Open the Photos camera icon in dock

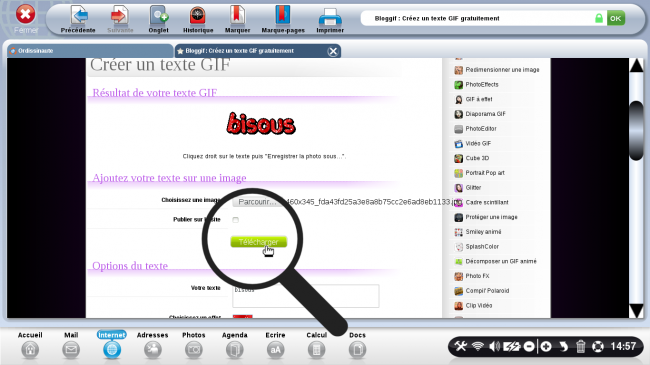click(x=194, y=350)
